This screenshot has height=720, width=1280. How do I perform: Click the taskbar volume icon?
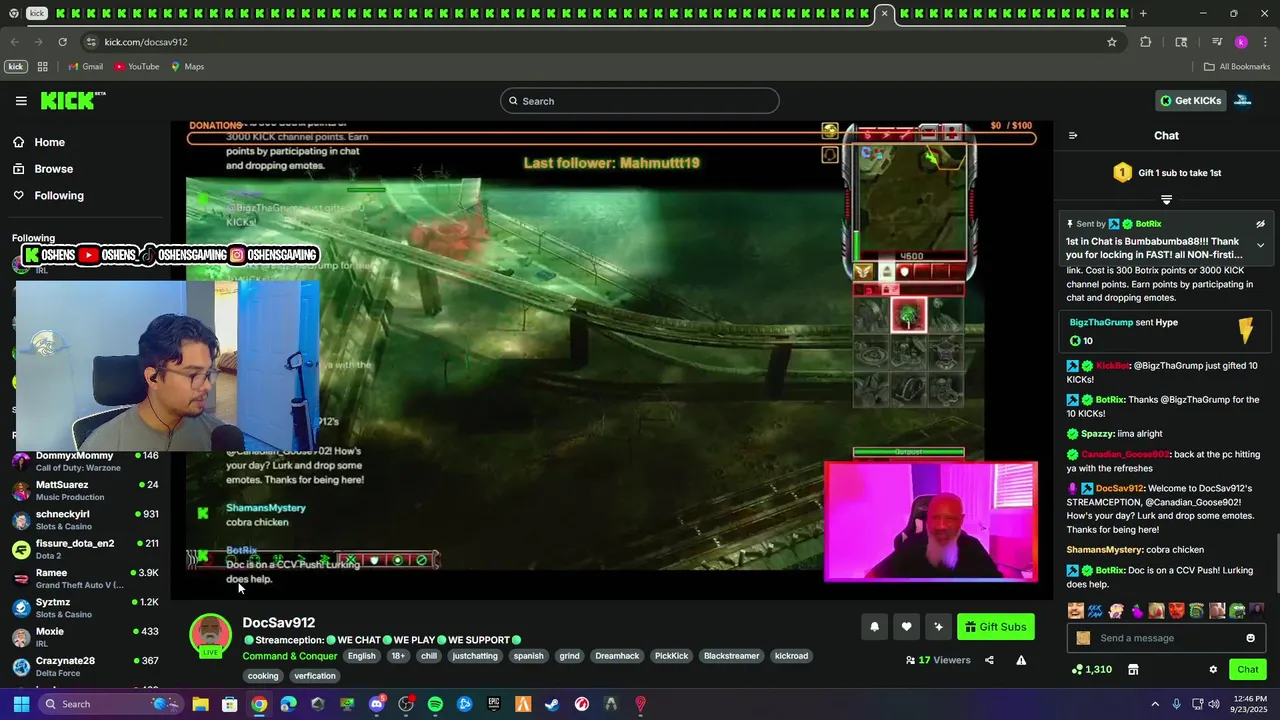[x=1214, y=704]
